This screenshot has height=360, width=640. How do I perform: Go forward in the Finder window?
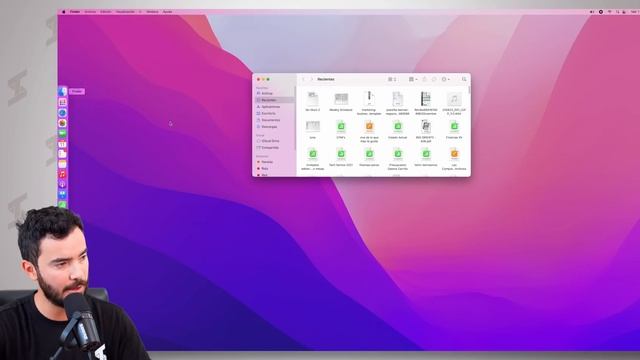pos(312,79)
